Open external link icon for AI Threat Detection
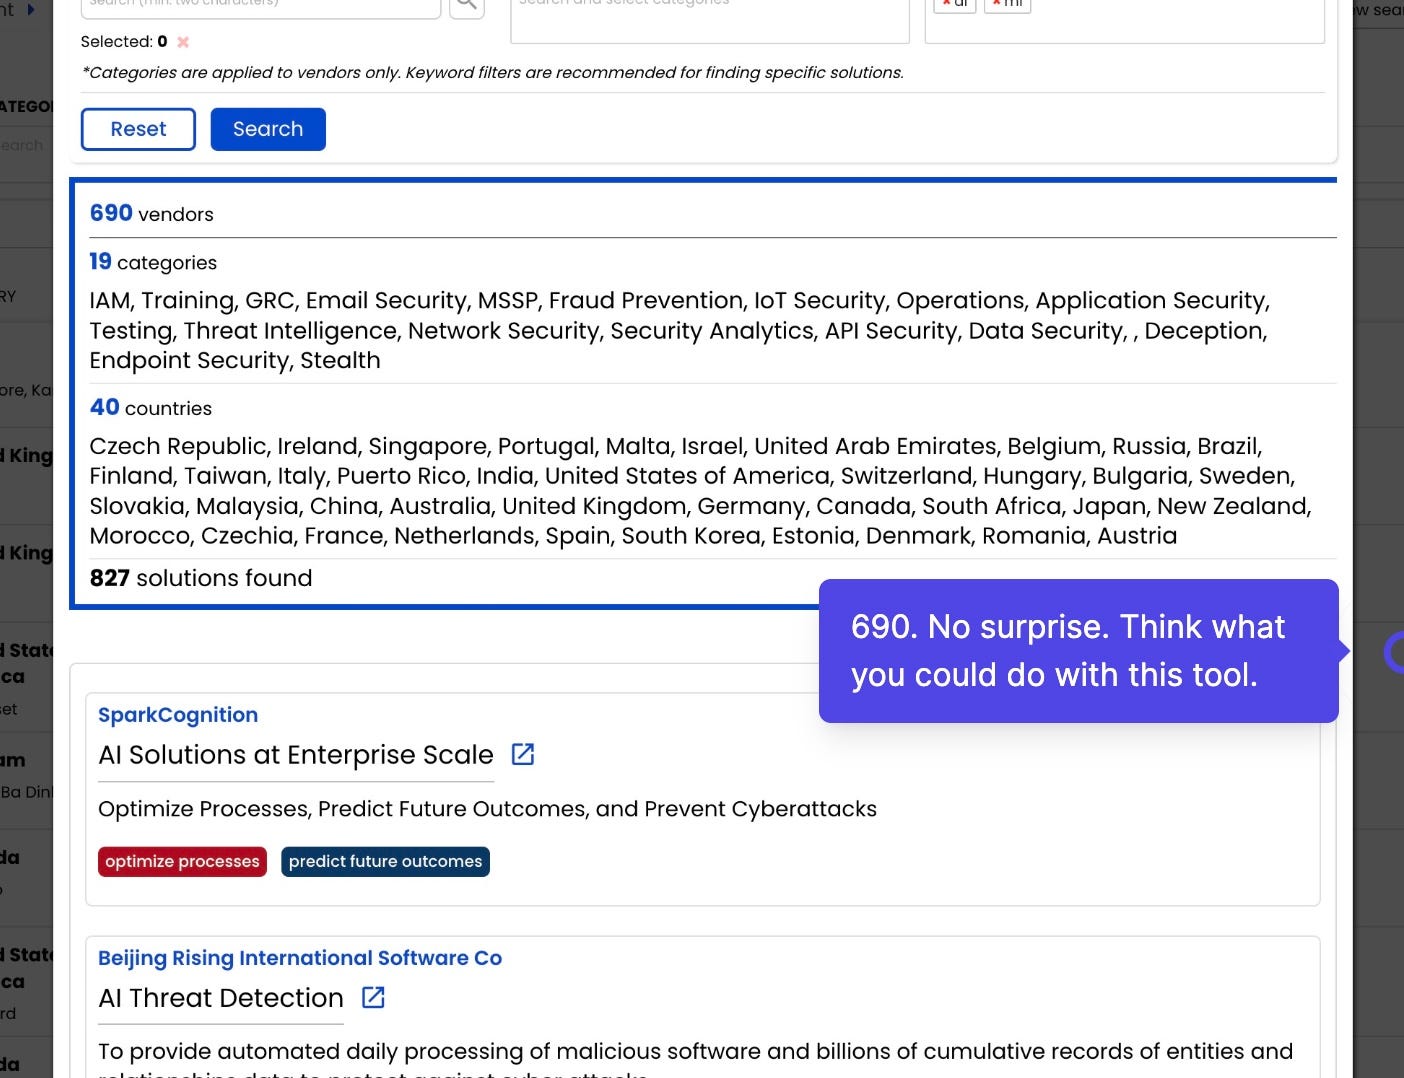 (373, 997)
